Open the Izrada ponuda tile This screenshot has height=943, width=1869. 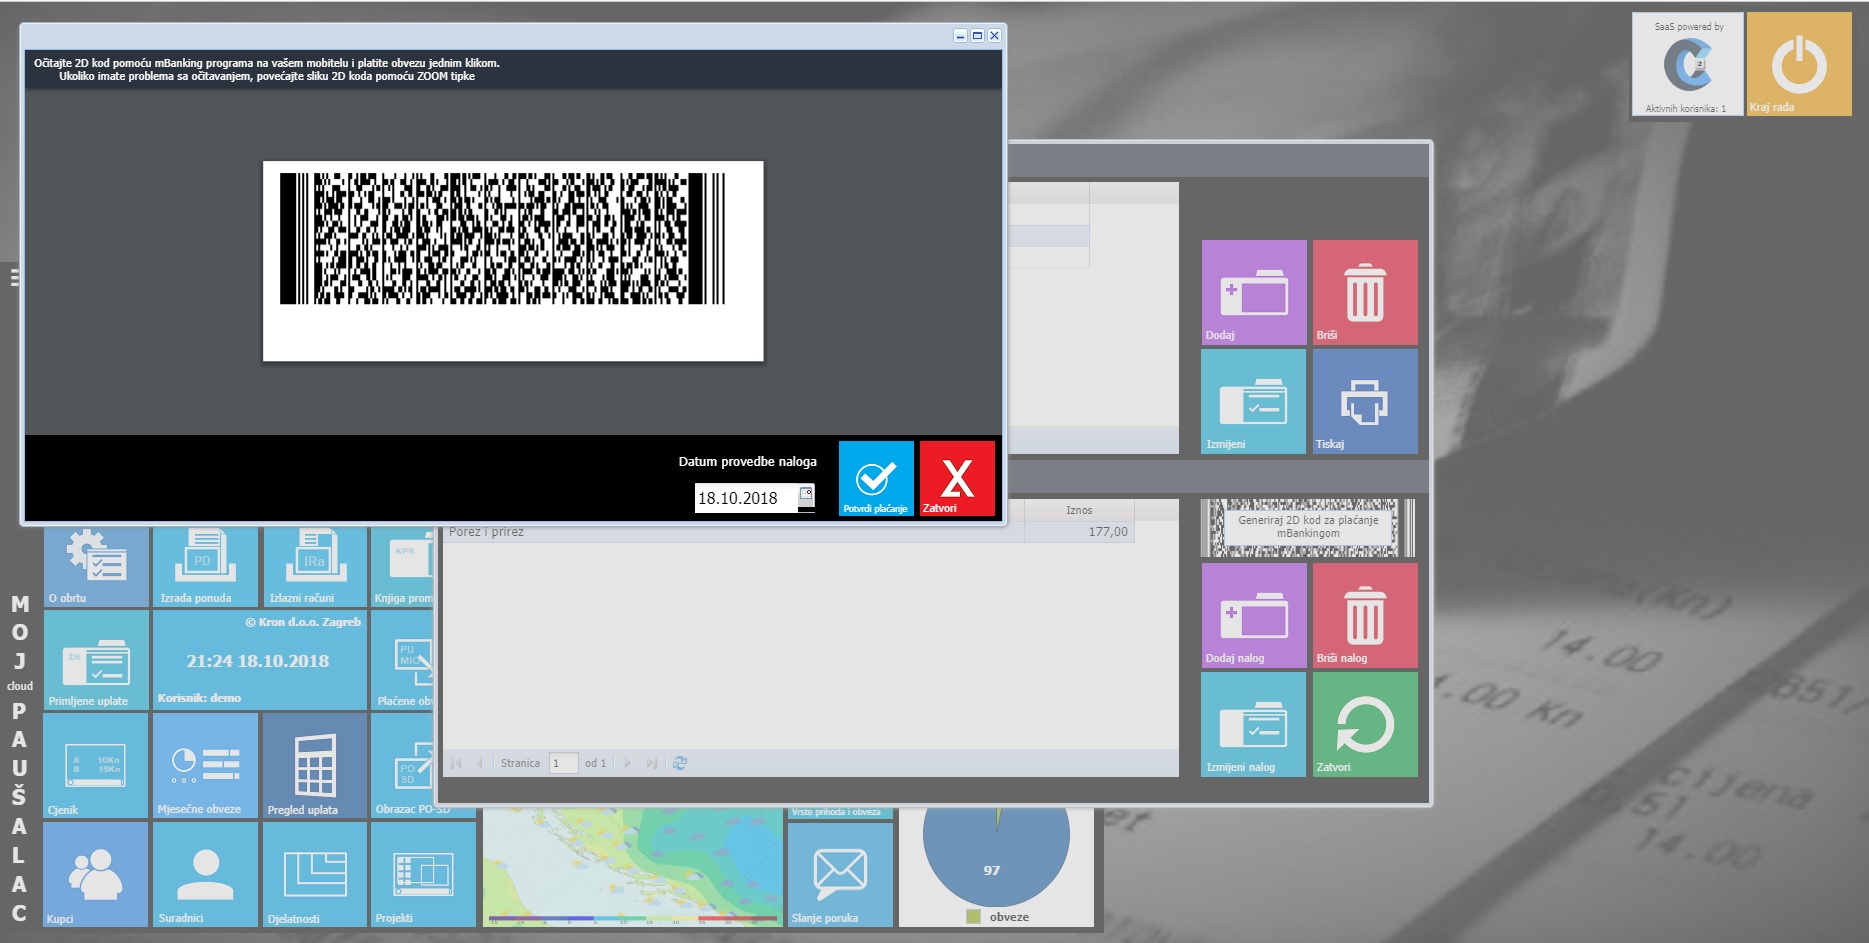(205, 567)
